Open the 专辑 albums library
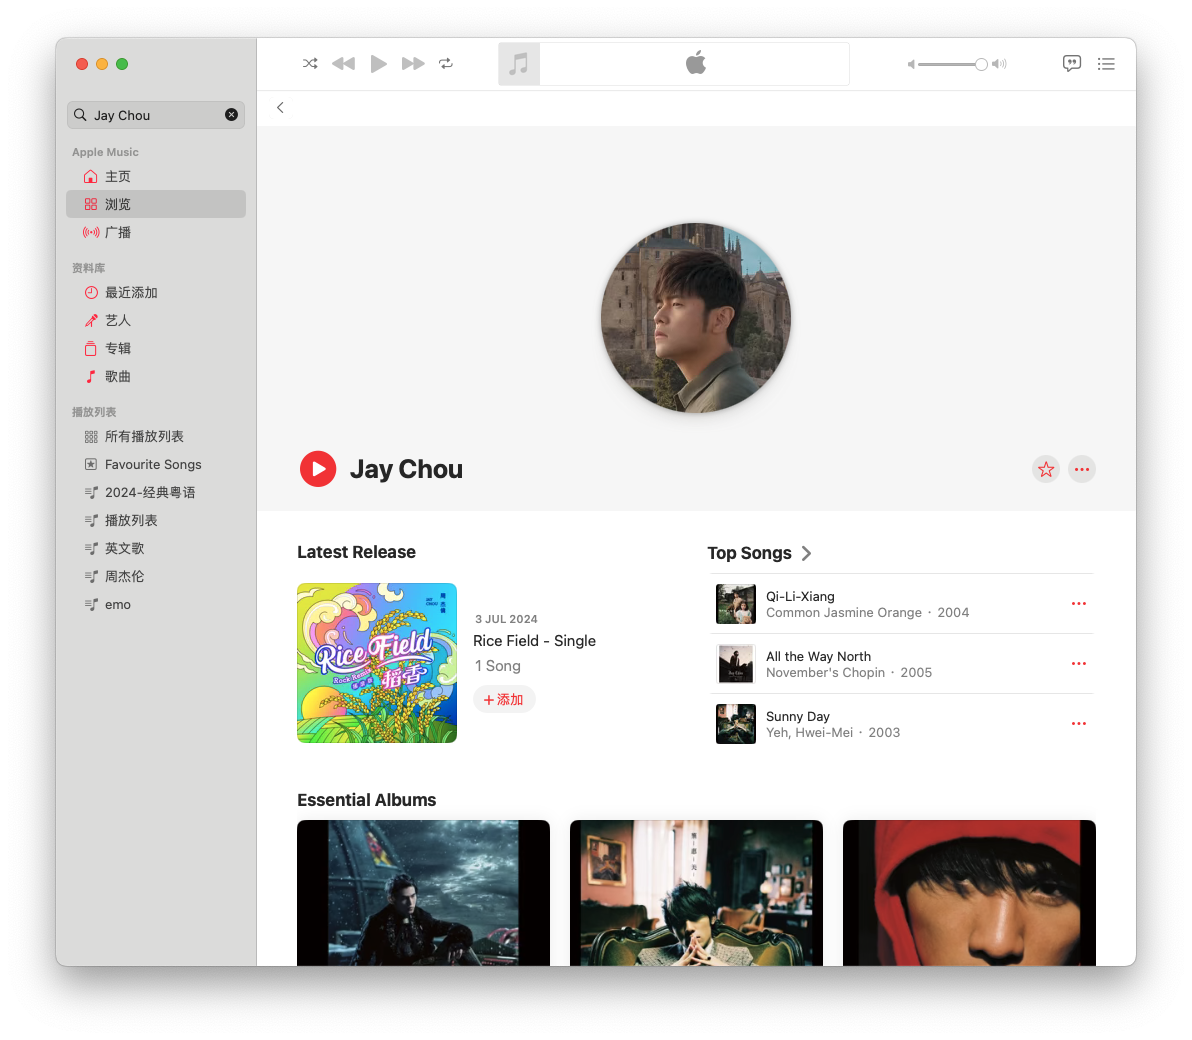 (156, 348)
